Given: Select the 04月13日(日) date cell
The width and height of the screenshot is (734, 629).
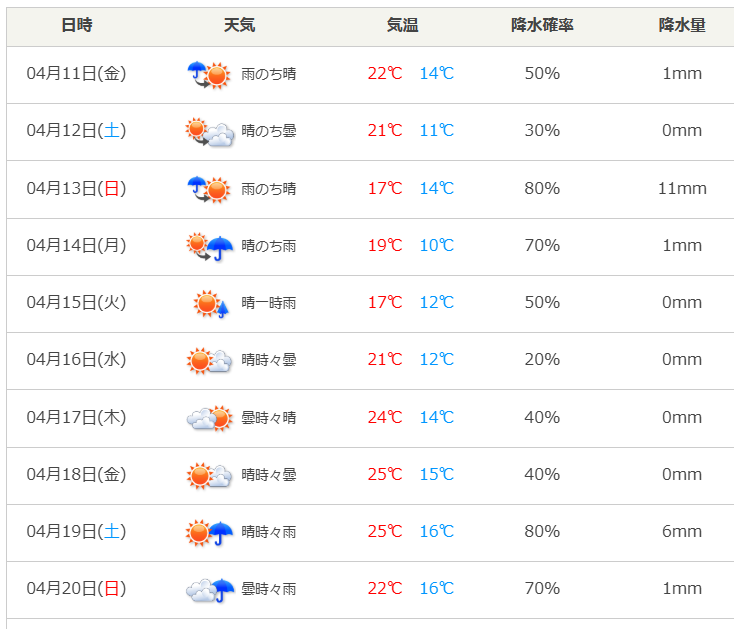Looking at the screenshot, I should (76, 188).
